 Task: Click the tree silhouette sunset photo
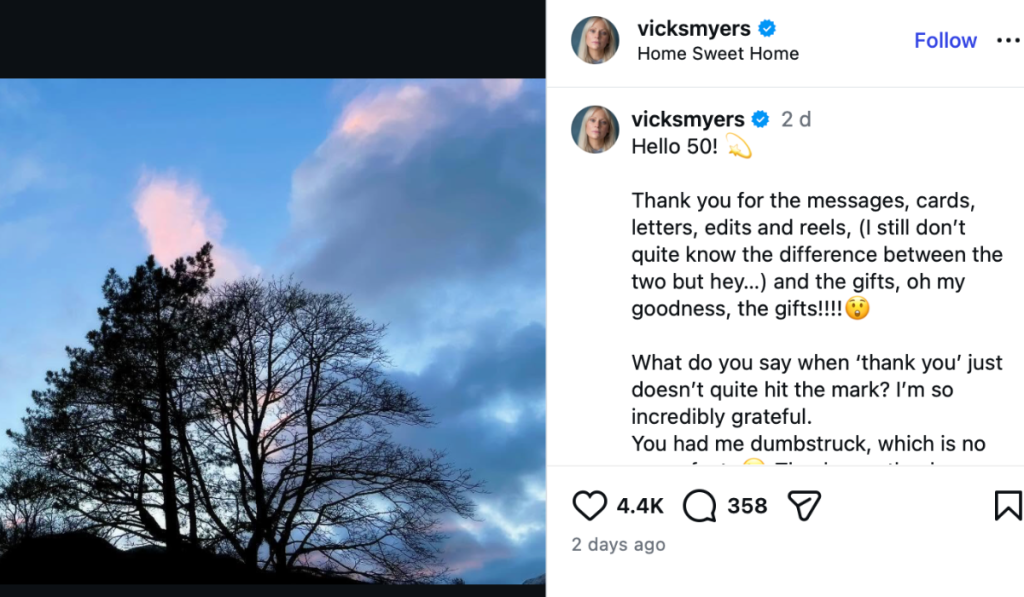tap(272, 330)
